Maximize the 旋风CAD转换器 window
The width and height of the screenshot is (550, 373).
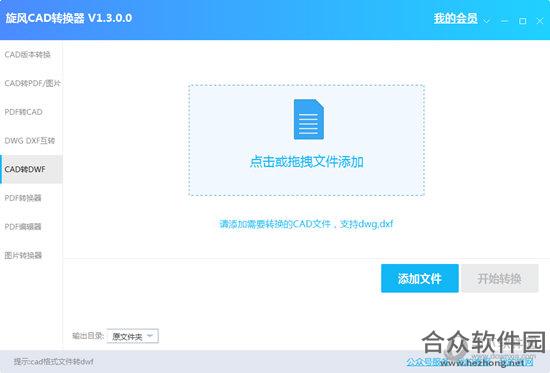click(523, 21)
